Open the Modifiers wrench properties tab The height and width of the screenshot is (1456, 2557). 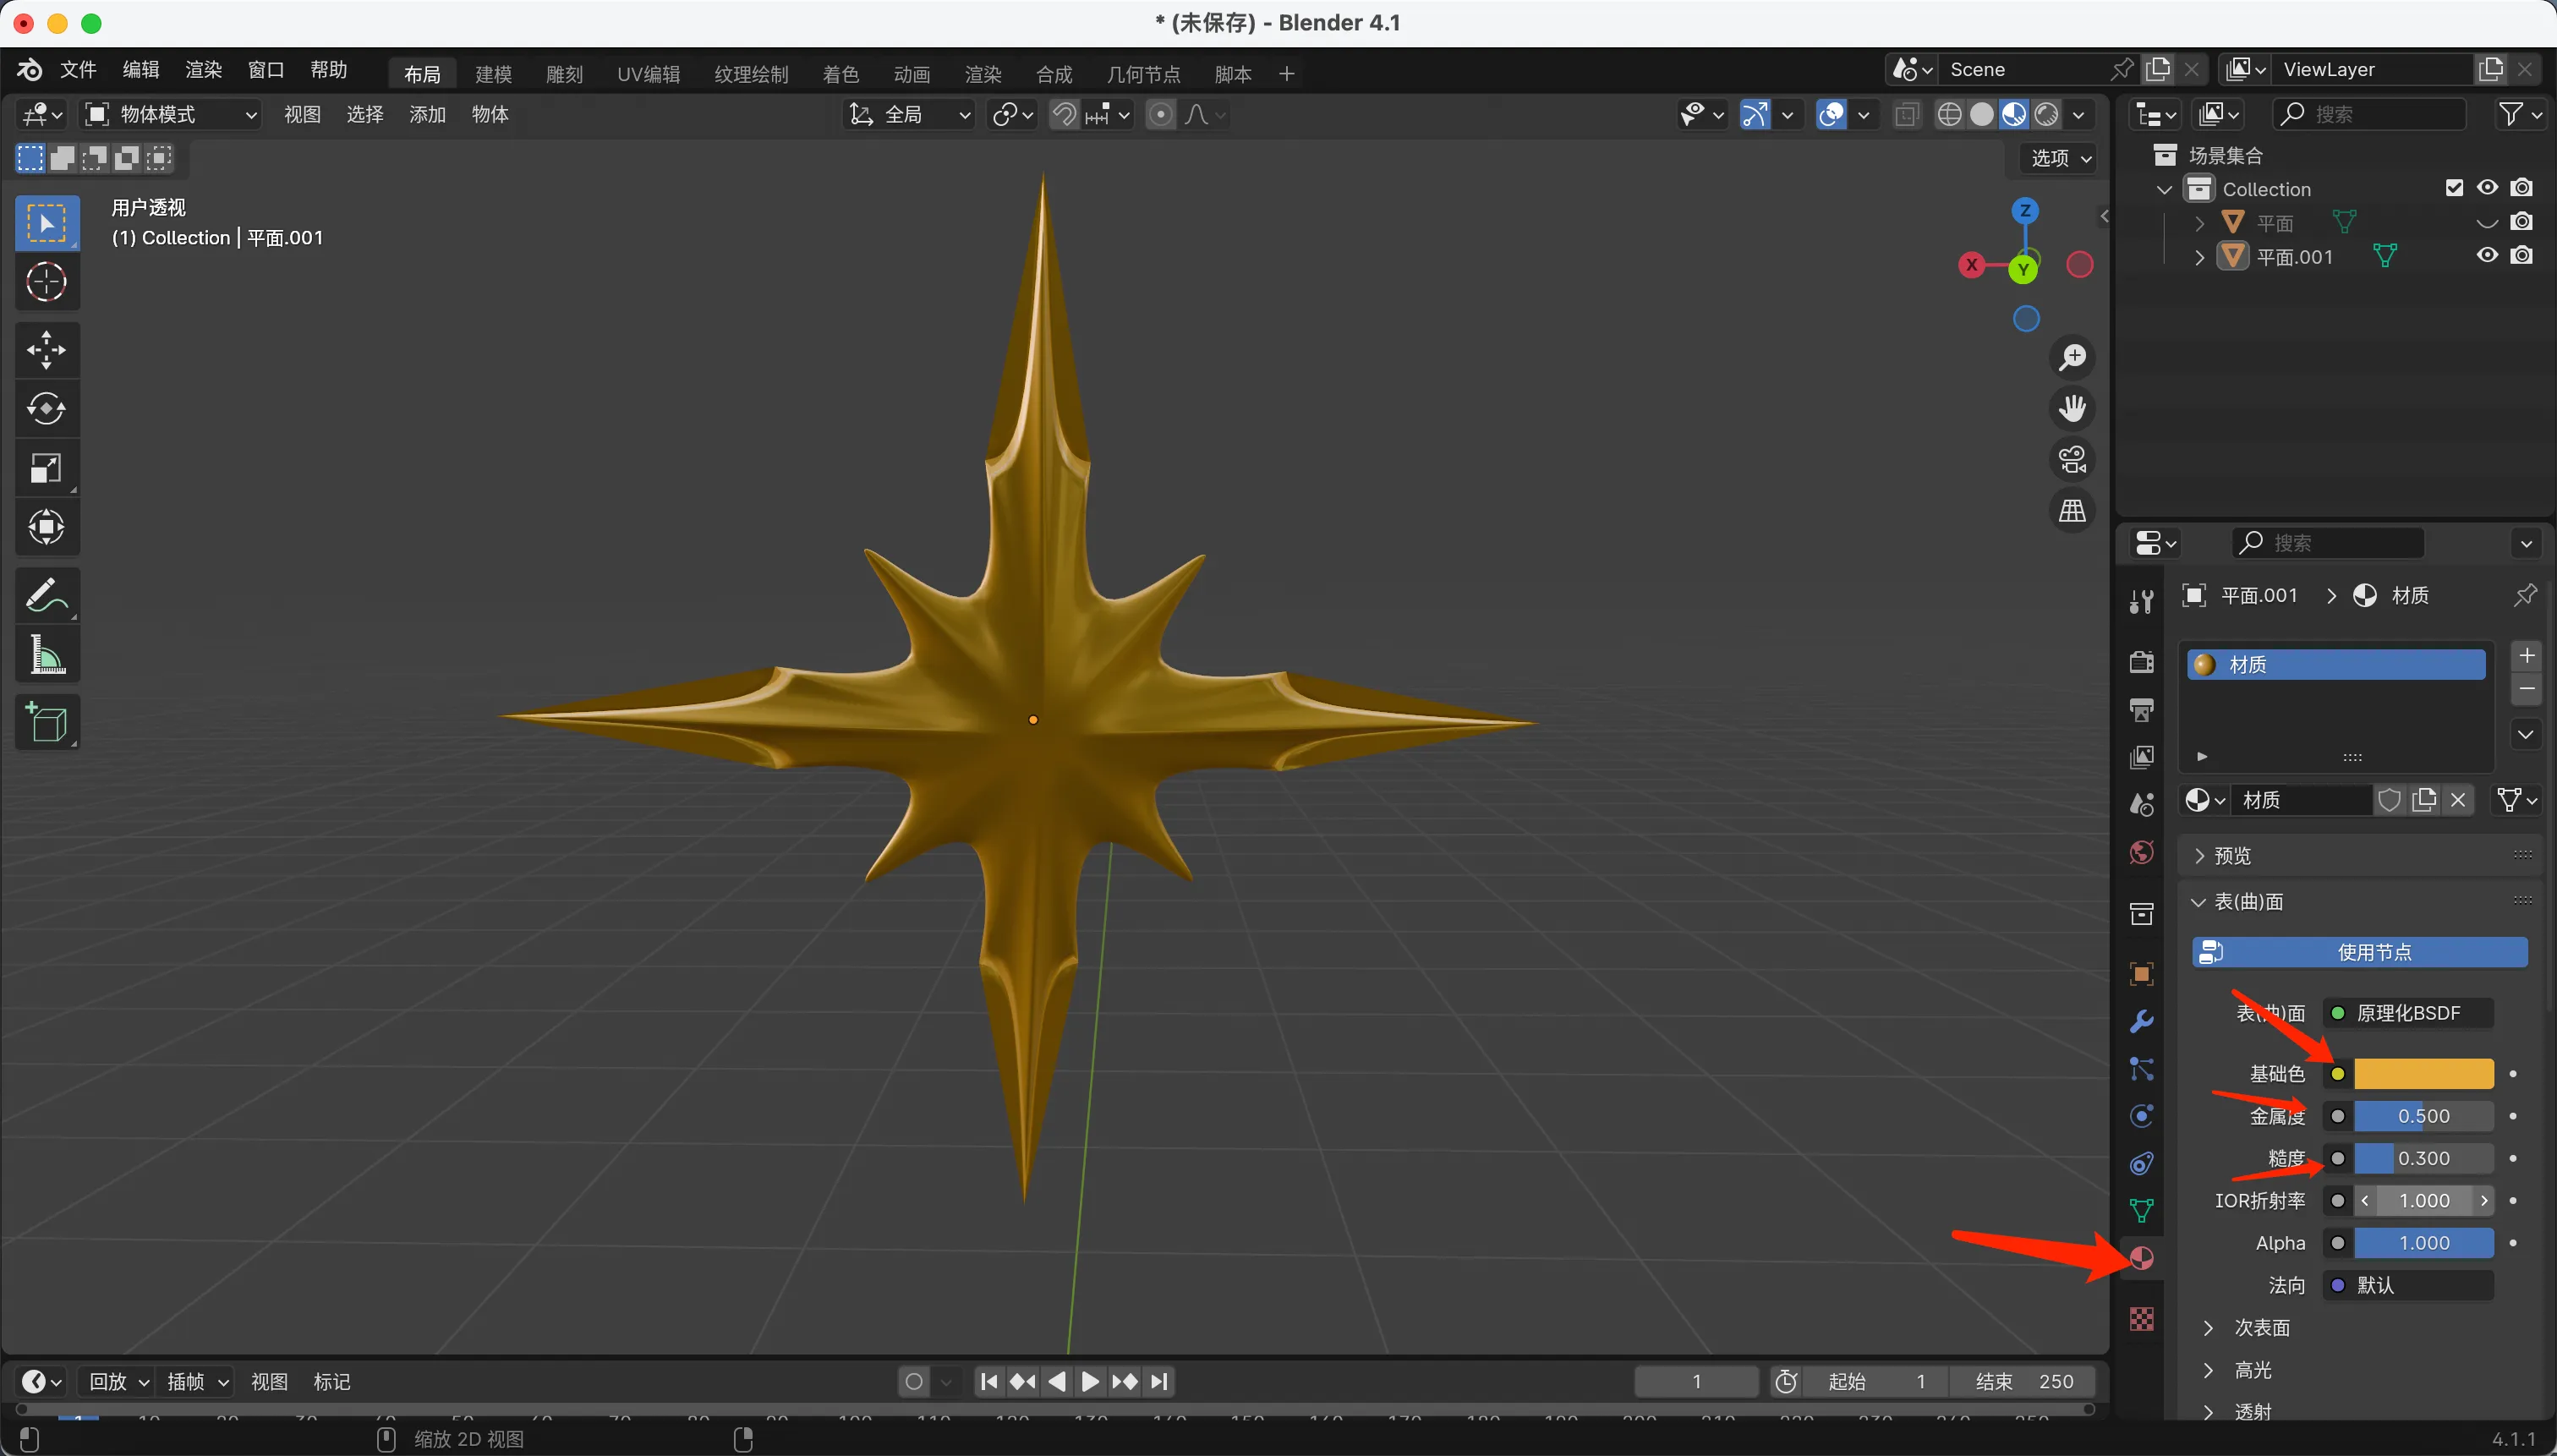(2141, 1022)
